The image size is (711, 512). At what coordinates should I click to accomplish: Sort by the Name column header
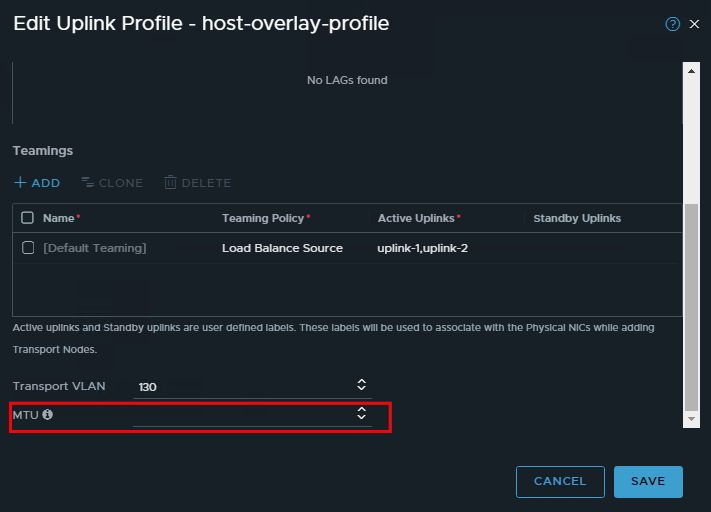[x=59, y=218]
